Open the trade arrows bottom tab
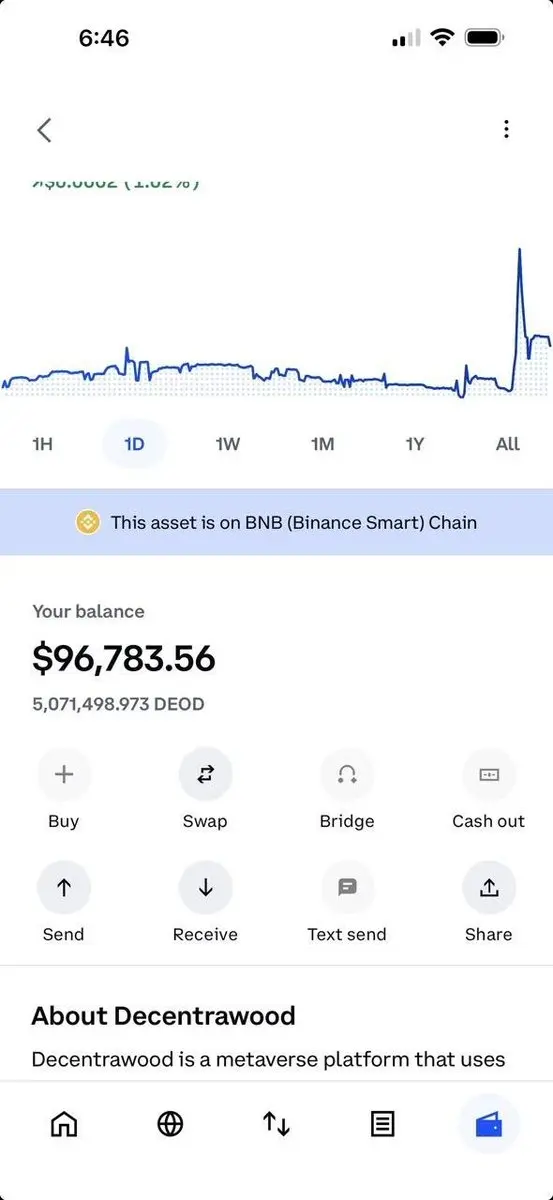This screenshot has height=1200, width=553. point(276,1124)
